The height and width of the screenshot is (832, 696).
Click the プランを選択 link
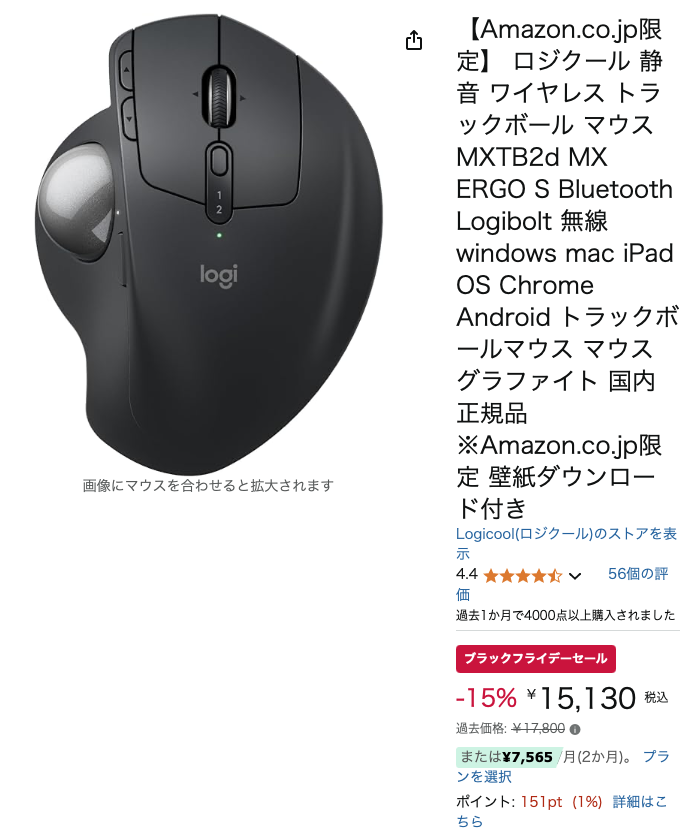(562, 767)
